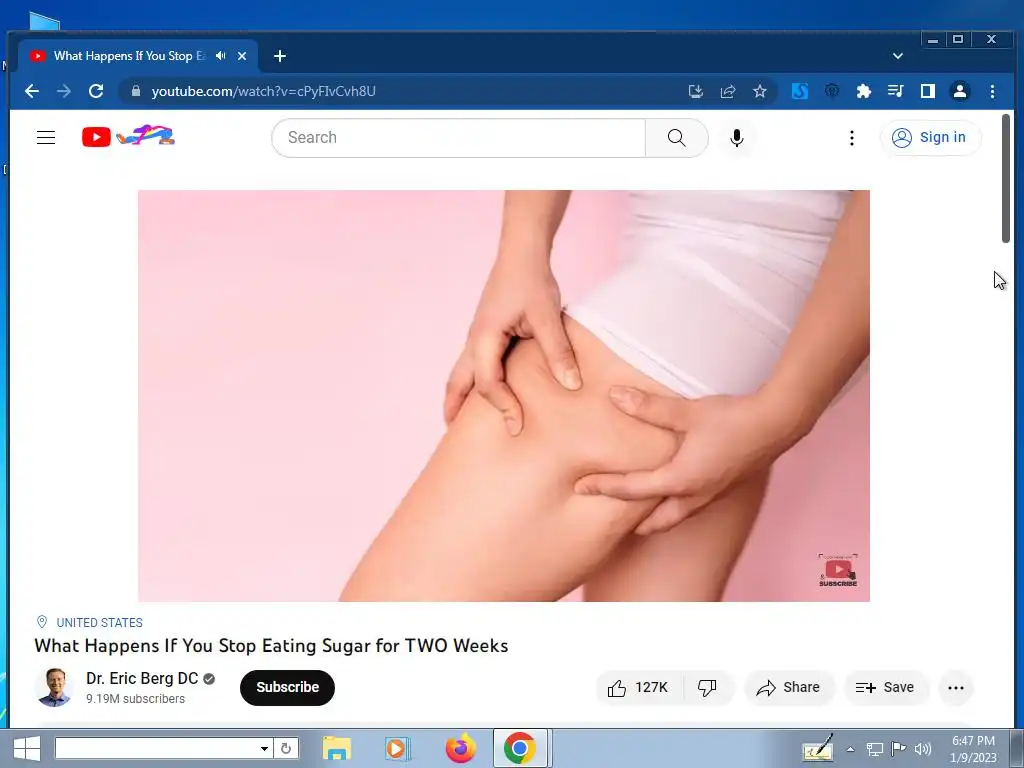
Task: Open the clock showing 6:47 PM
Action: [x=973, y=749]
